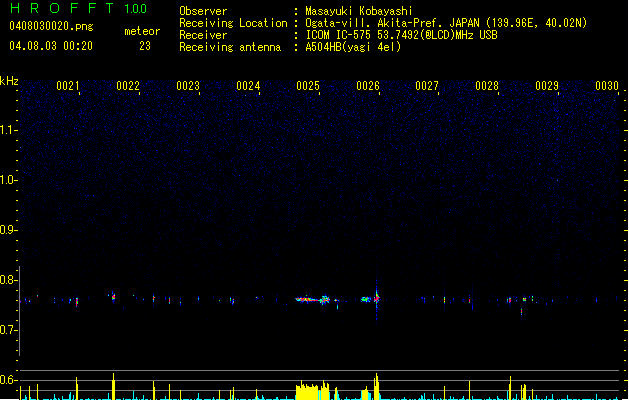The width and height of the screenshot is (629, 400).
Task: Click the 0029 time marker
Action: [x=547, y=86]
